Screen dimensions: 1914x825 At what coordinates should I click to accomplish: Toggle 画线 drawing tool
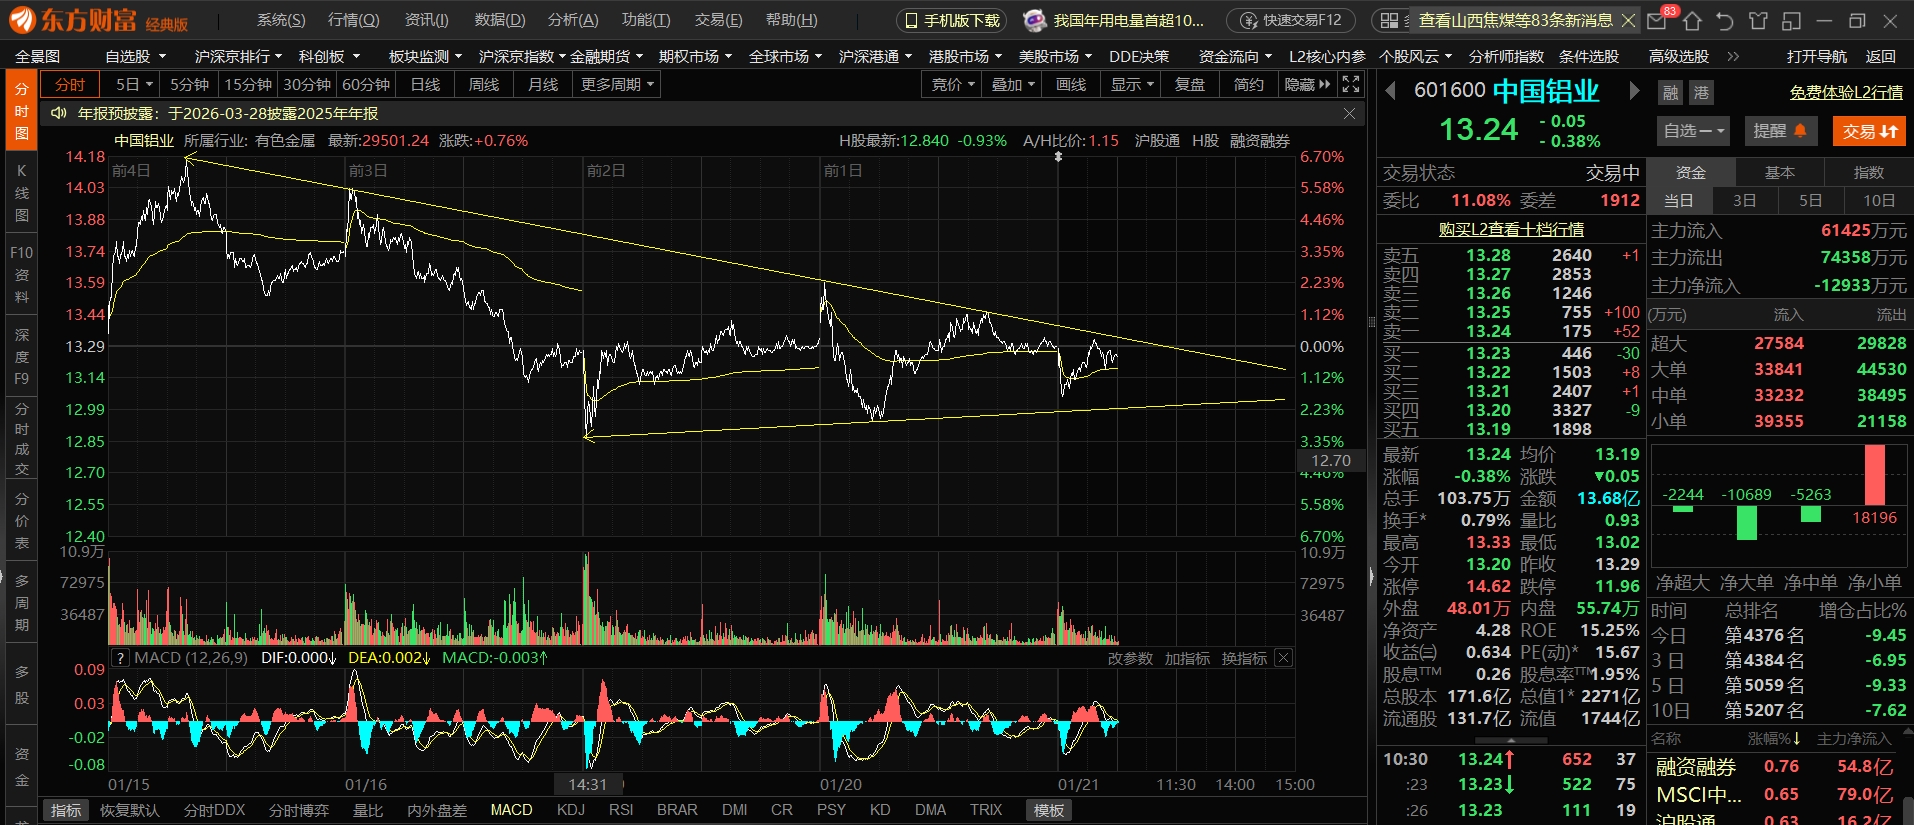pos(1071,85)
